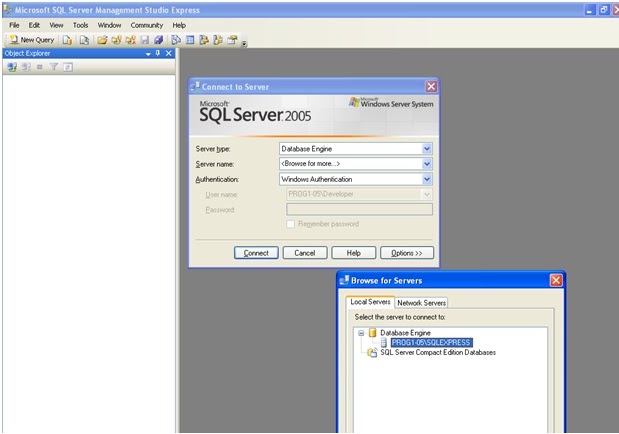This screenshot has height=434, width=619.
Task: Click the disabled User name dropdown arrow
Action: coord(427,194)
